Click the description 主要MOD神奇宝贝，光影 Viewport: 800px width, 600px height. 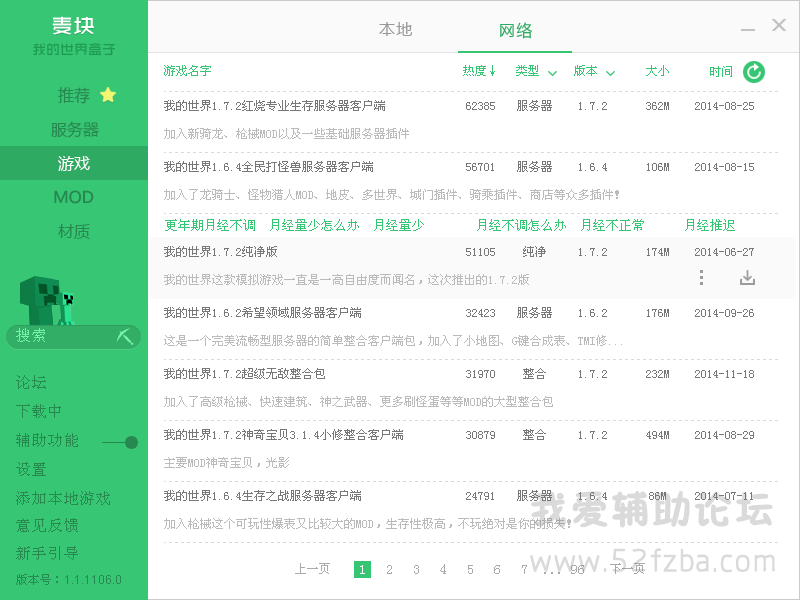point(226,463)
